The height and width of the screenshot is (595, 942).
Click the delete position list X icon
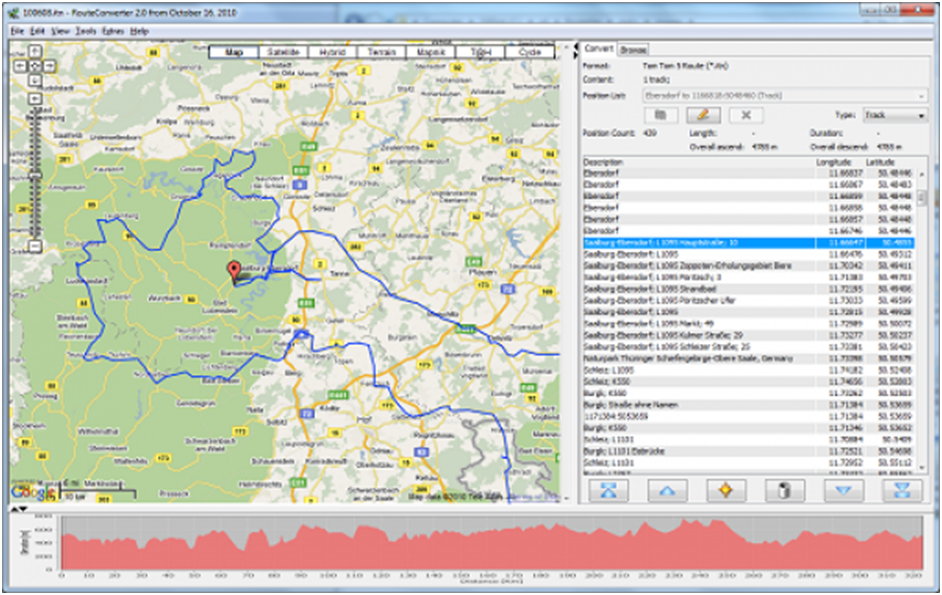(746, 114)
